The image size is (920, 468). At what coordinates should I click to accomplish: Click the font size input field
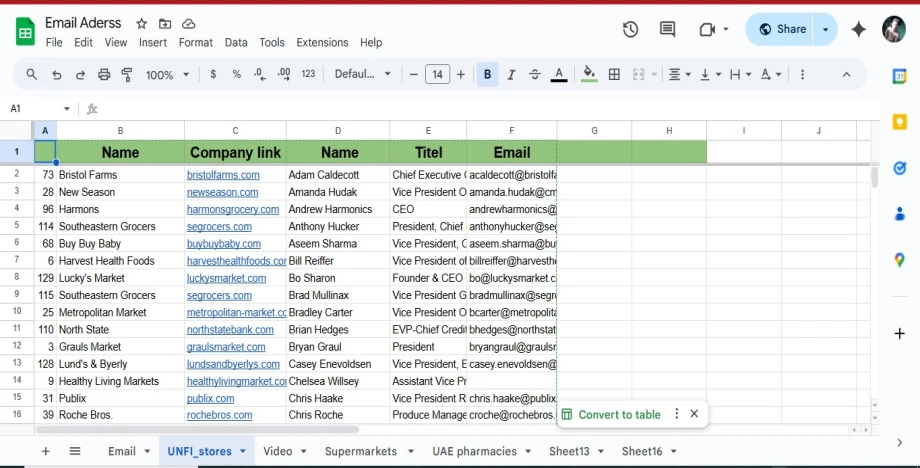point(437,74)
